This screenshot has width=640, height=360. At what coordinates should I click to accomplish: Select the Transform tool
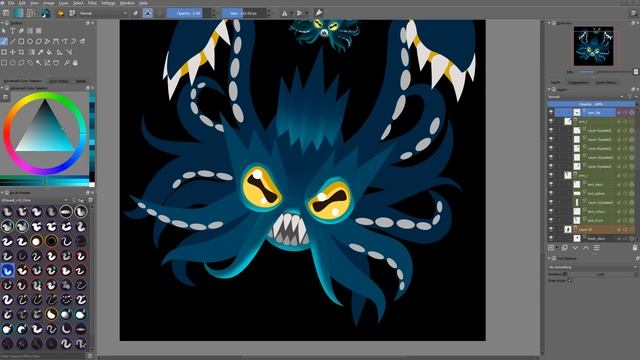tap(4, 52)
